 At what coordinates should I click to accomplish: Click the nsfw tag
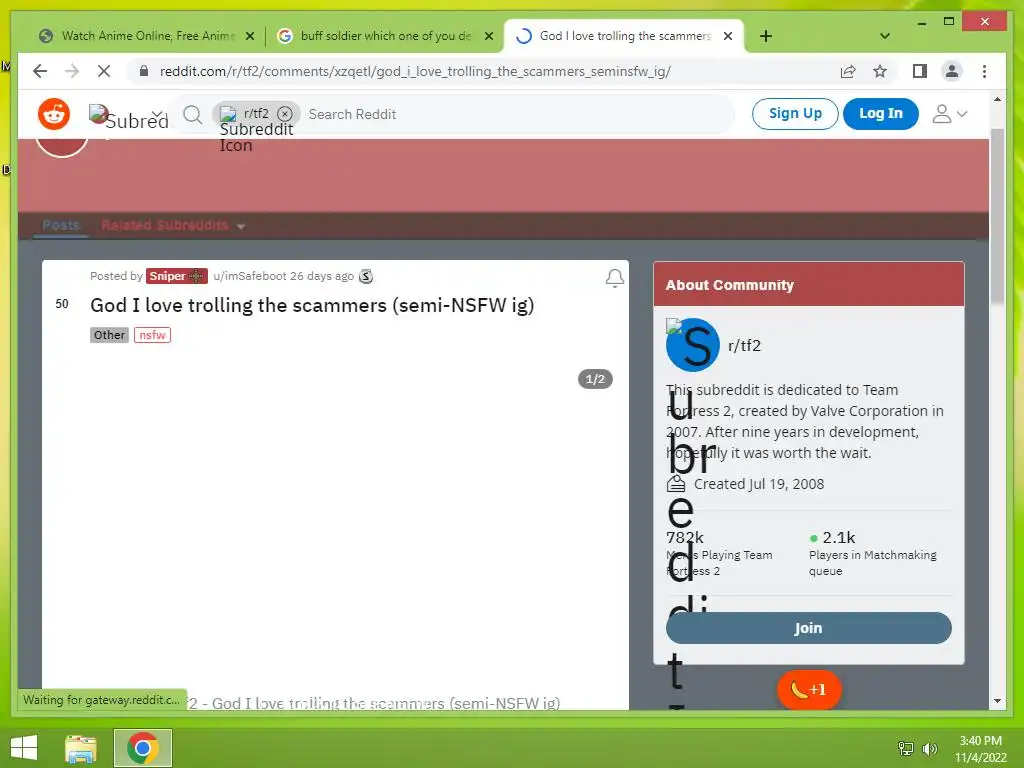click(x=152, y=335)
